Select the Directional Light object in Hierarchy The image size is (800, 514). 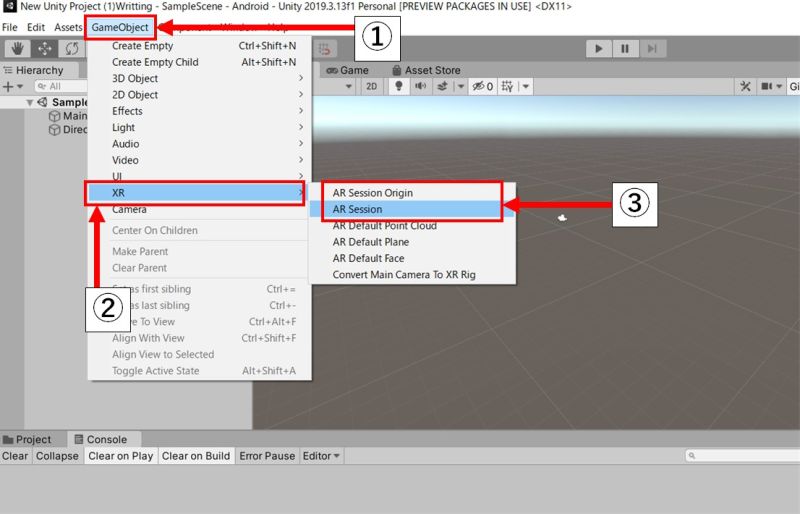68,130
